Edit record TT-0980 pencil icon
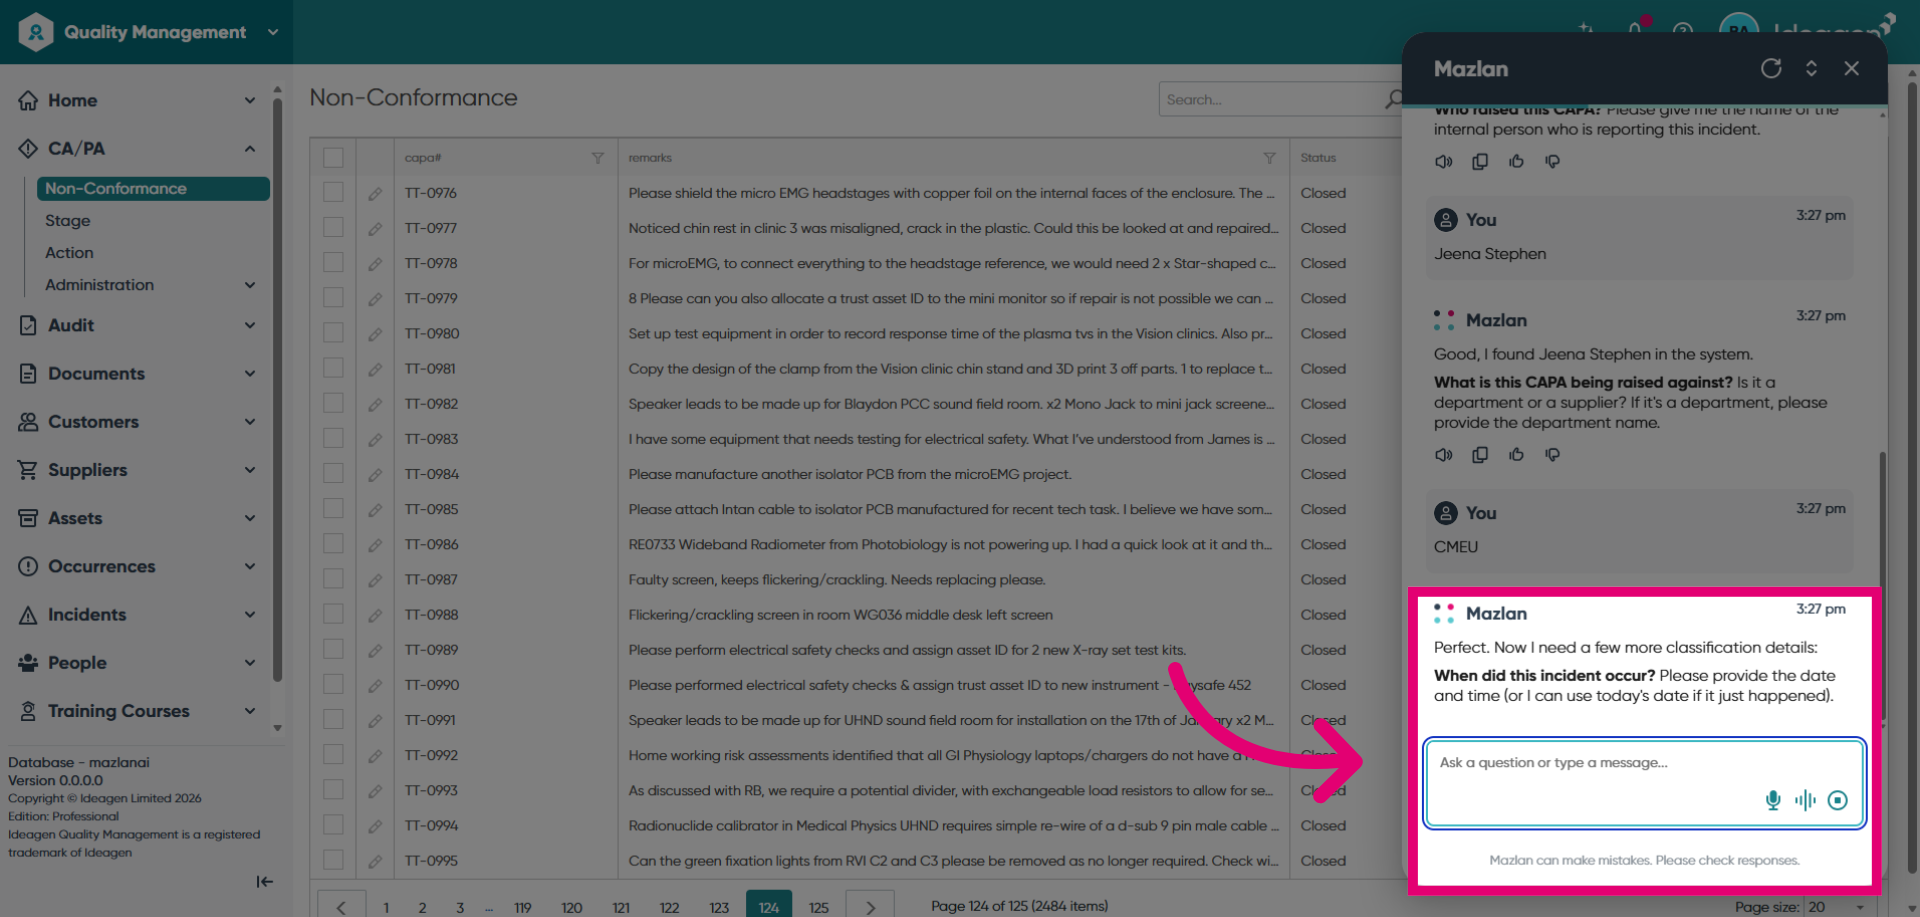Viewport: 1920px width, 917px height. (375, 334)
